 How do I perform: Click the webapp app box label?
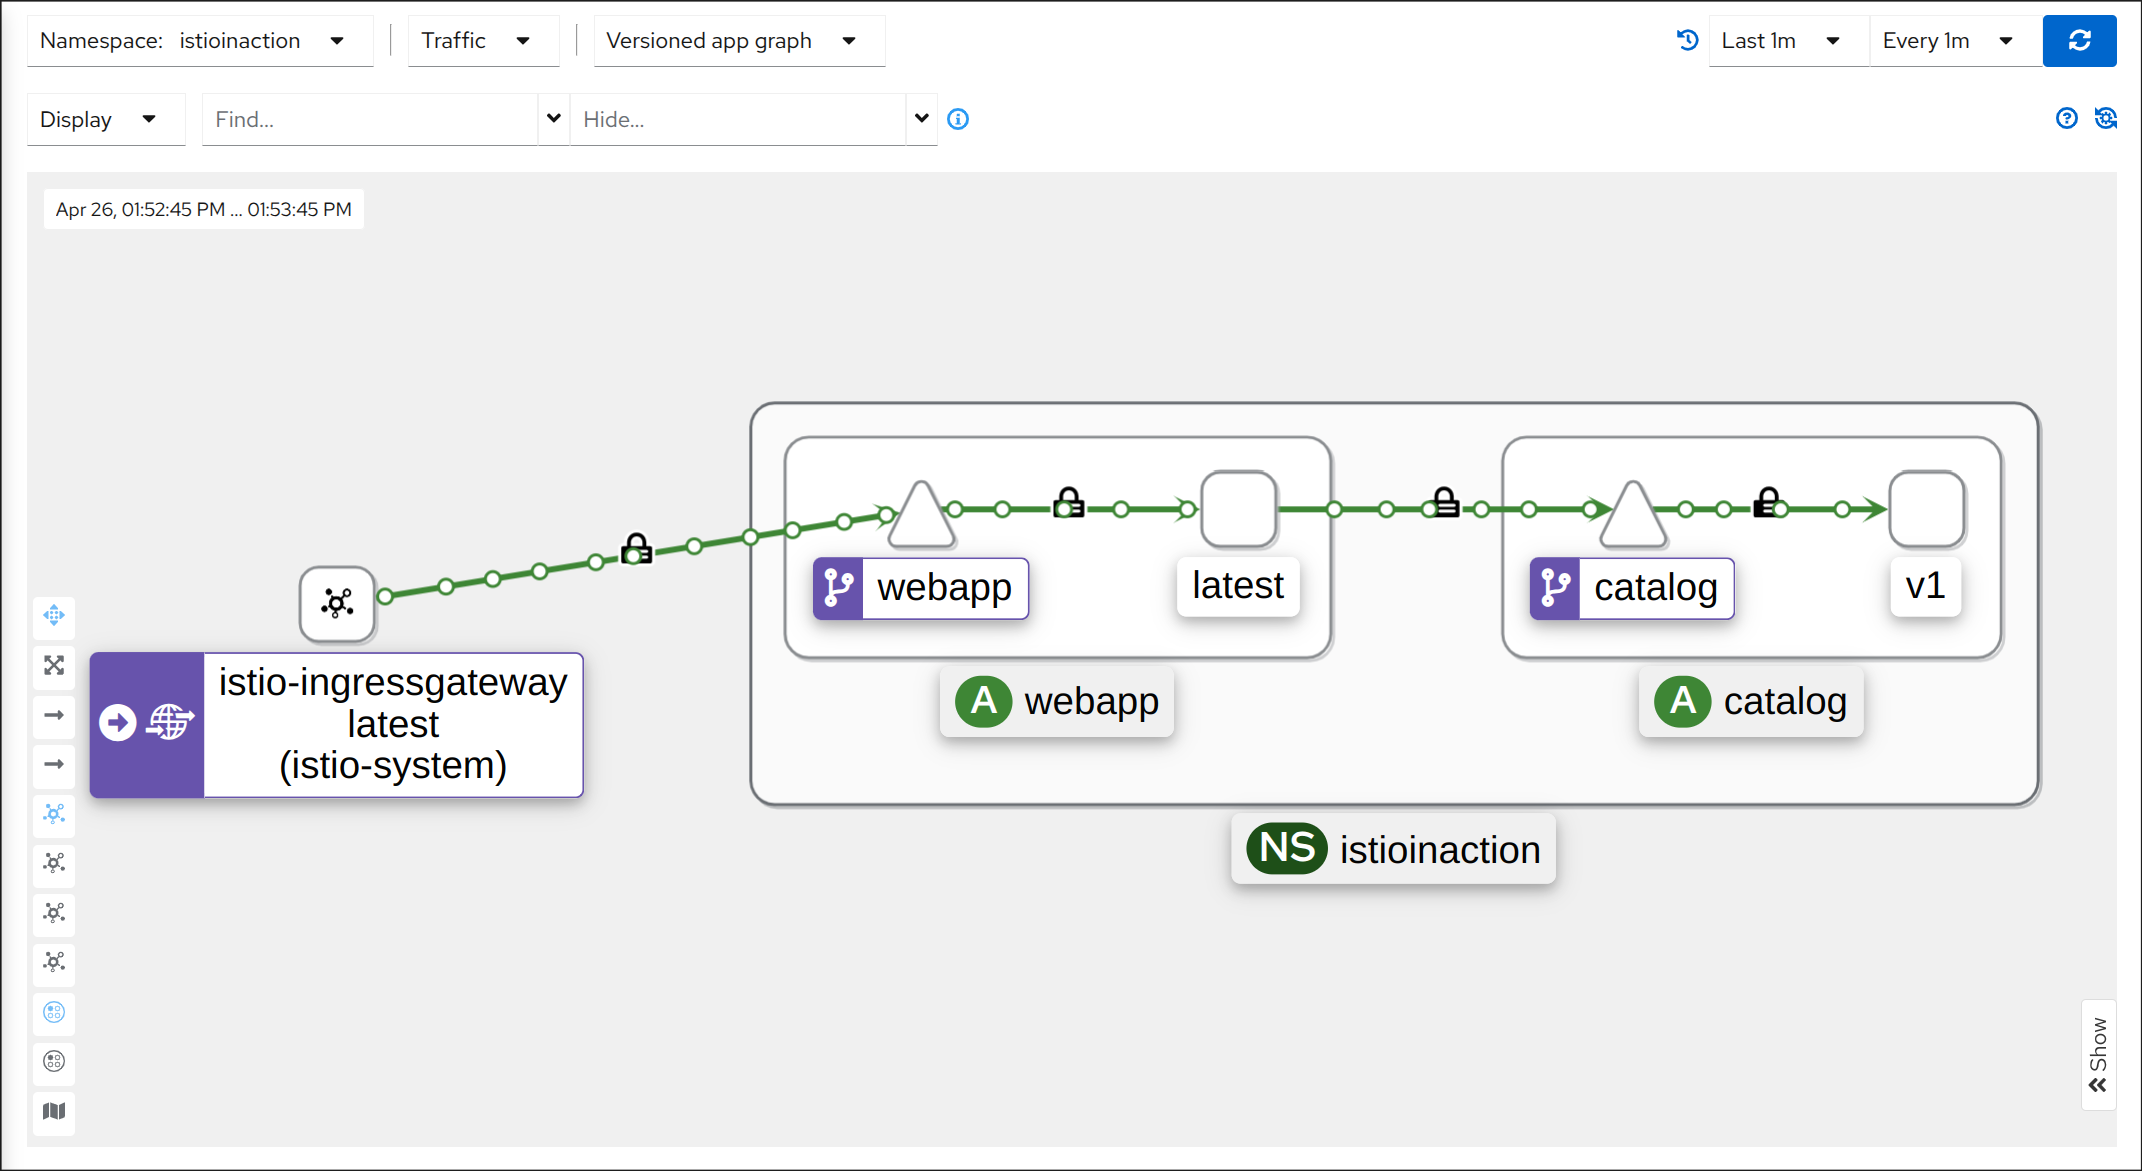coord(1057,701)
